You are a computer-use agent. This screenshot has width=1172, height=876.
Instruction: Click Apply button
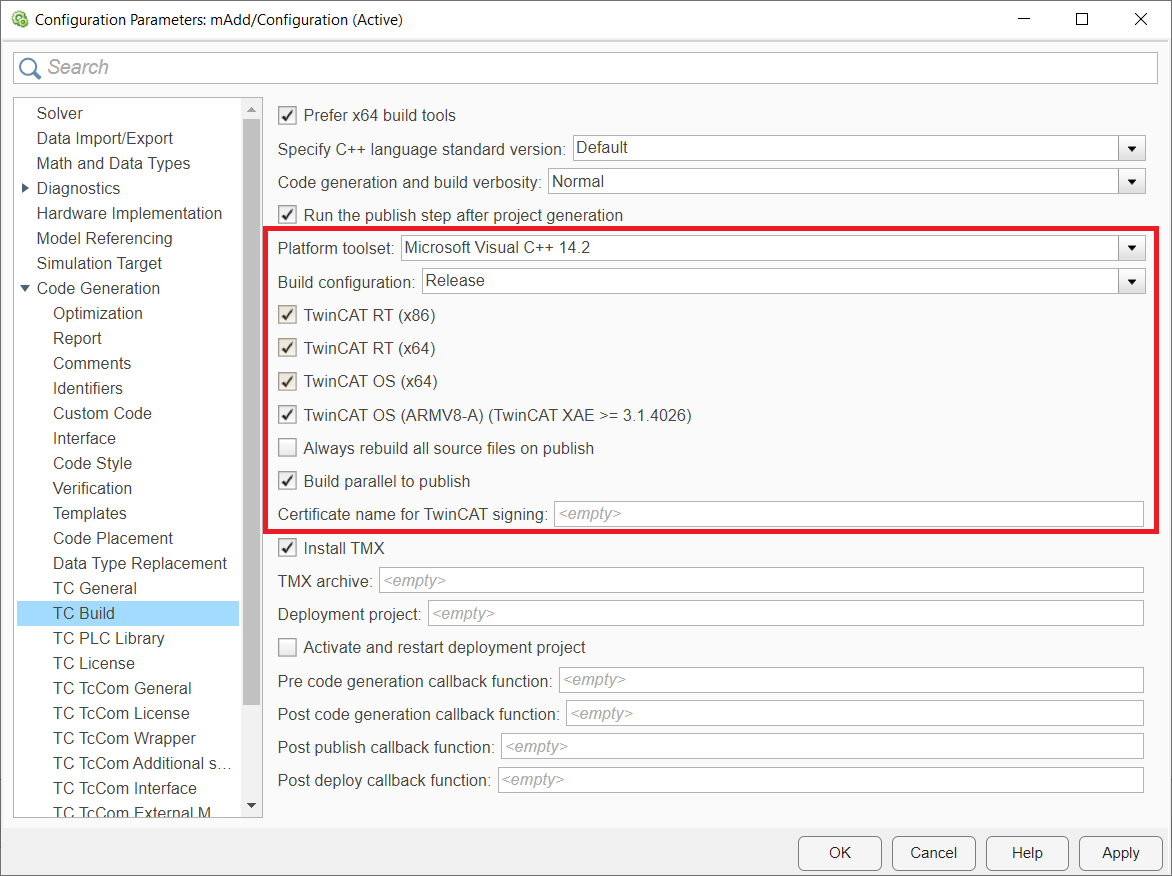click(1120, 853)
